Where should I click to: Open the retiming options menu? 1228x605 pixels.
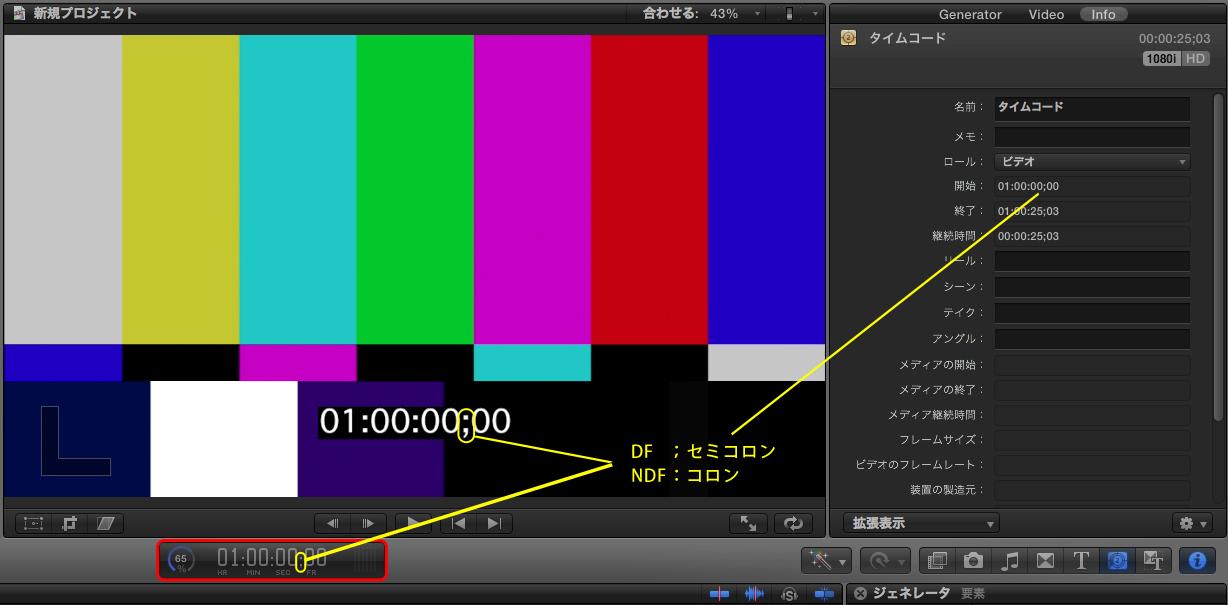pos(885,561)
